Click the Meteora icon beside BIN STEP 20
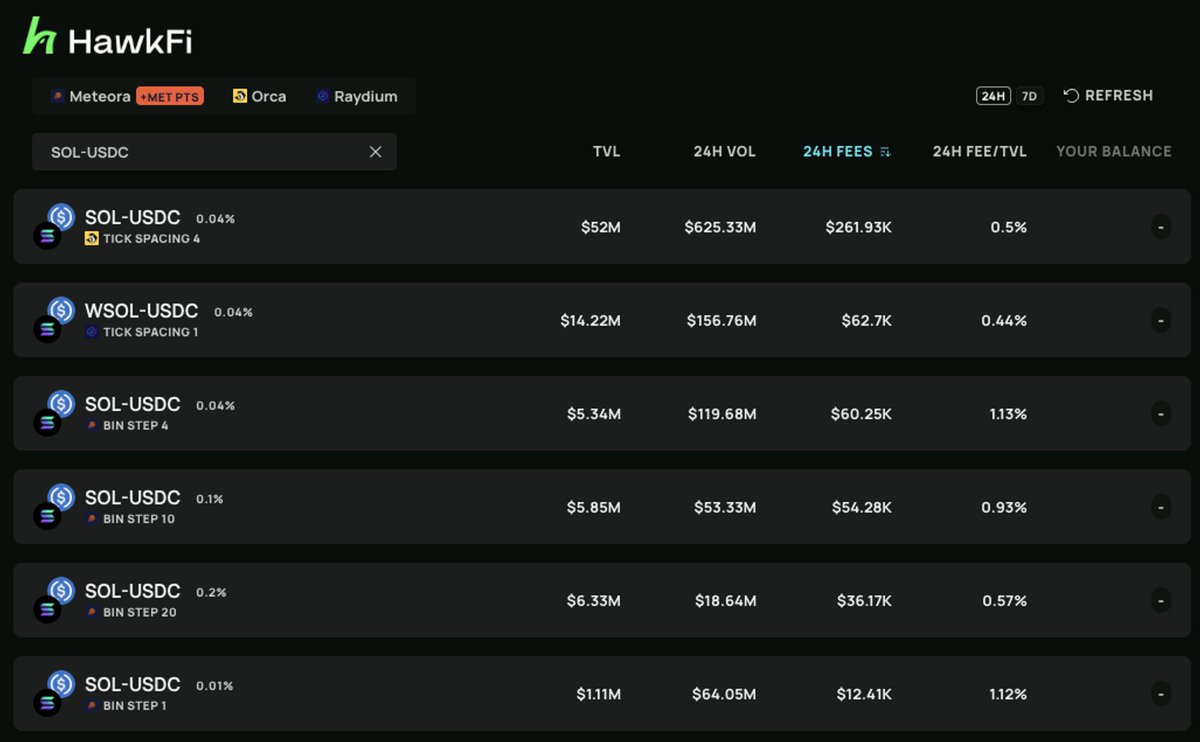The image size is (1200, 742). (92, 612)
